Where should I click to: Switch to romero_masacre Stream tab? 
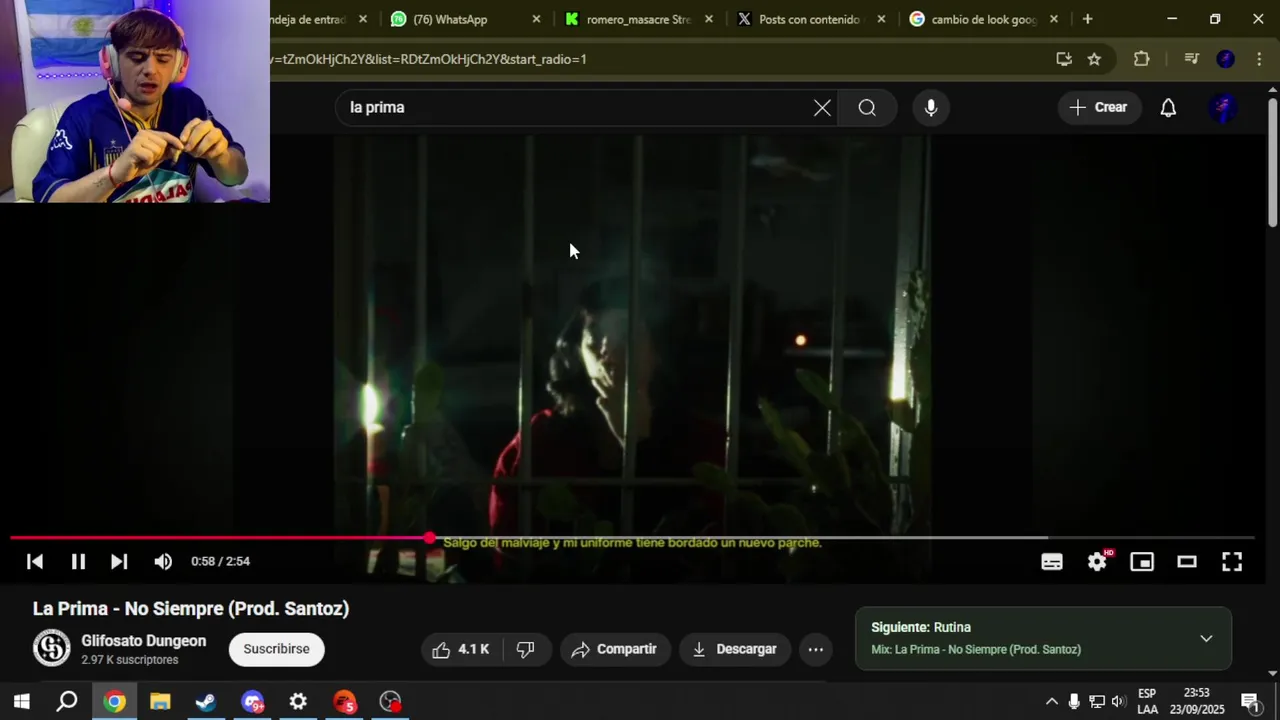click(x=638, y=19)
